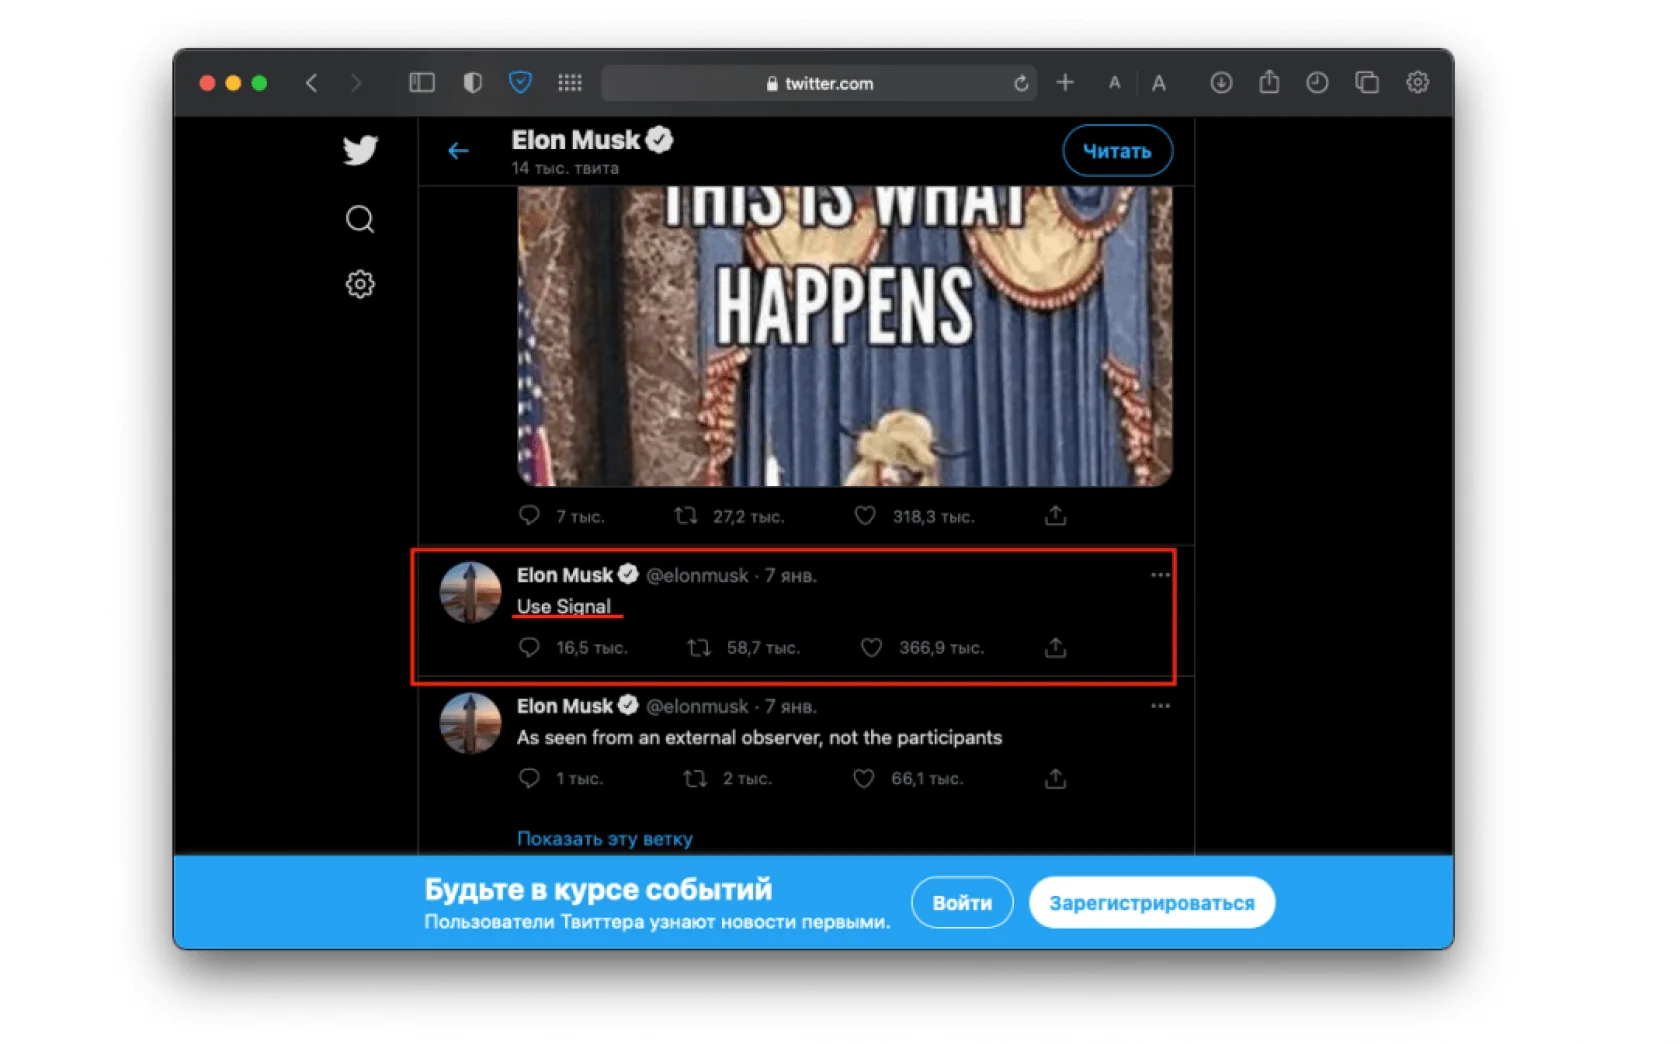Toggle the Safari sidebar panel
1680x1044 pixels.
422,83
